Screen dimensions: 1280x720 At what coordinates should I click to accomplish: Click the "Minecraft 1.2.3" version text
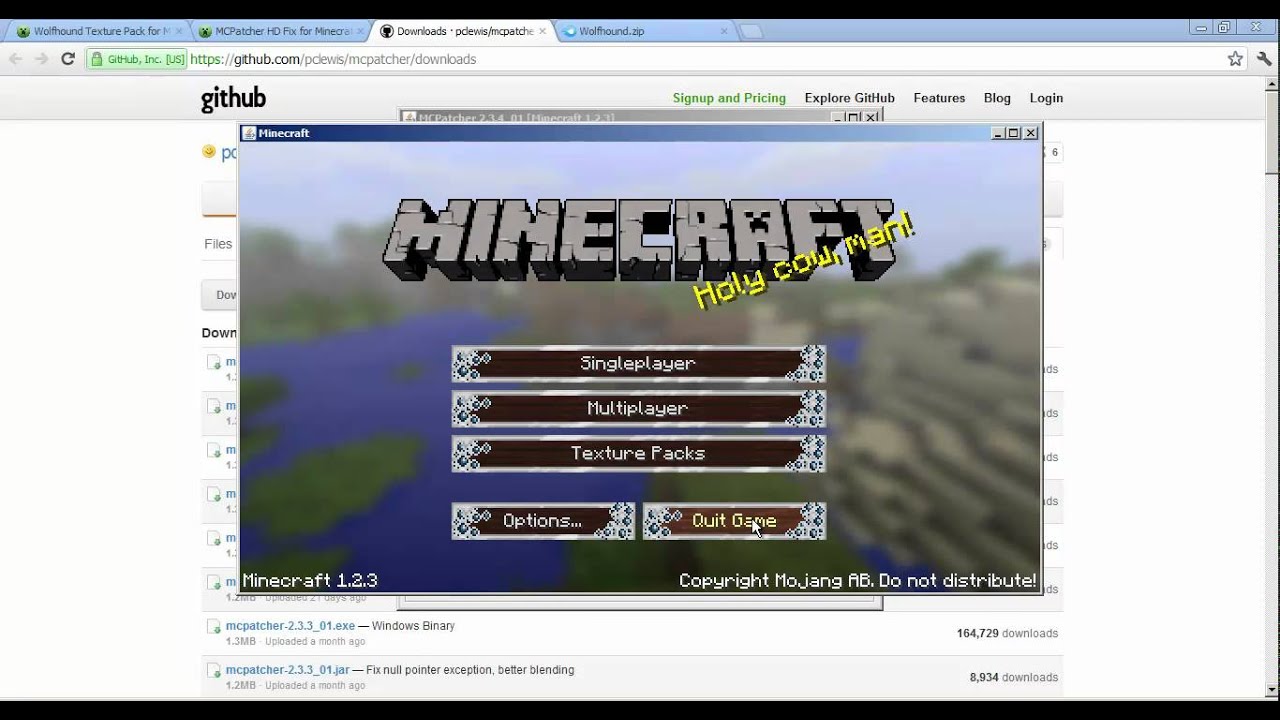[x=310, y=580]
